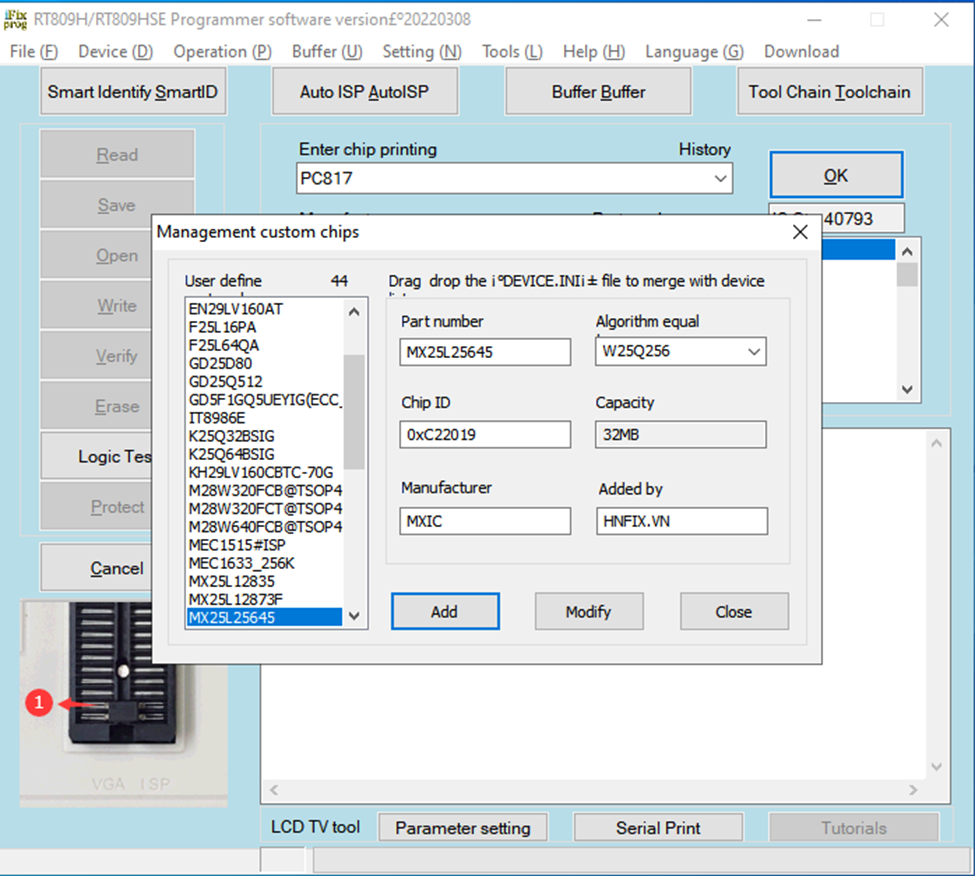Click the Modify button

[588, 612]
